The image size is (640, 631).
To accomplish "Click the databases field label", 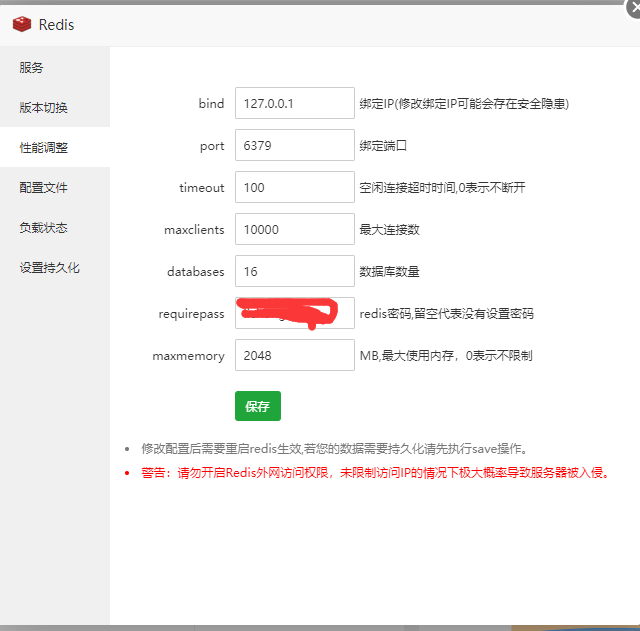I will coord(196,272).
